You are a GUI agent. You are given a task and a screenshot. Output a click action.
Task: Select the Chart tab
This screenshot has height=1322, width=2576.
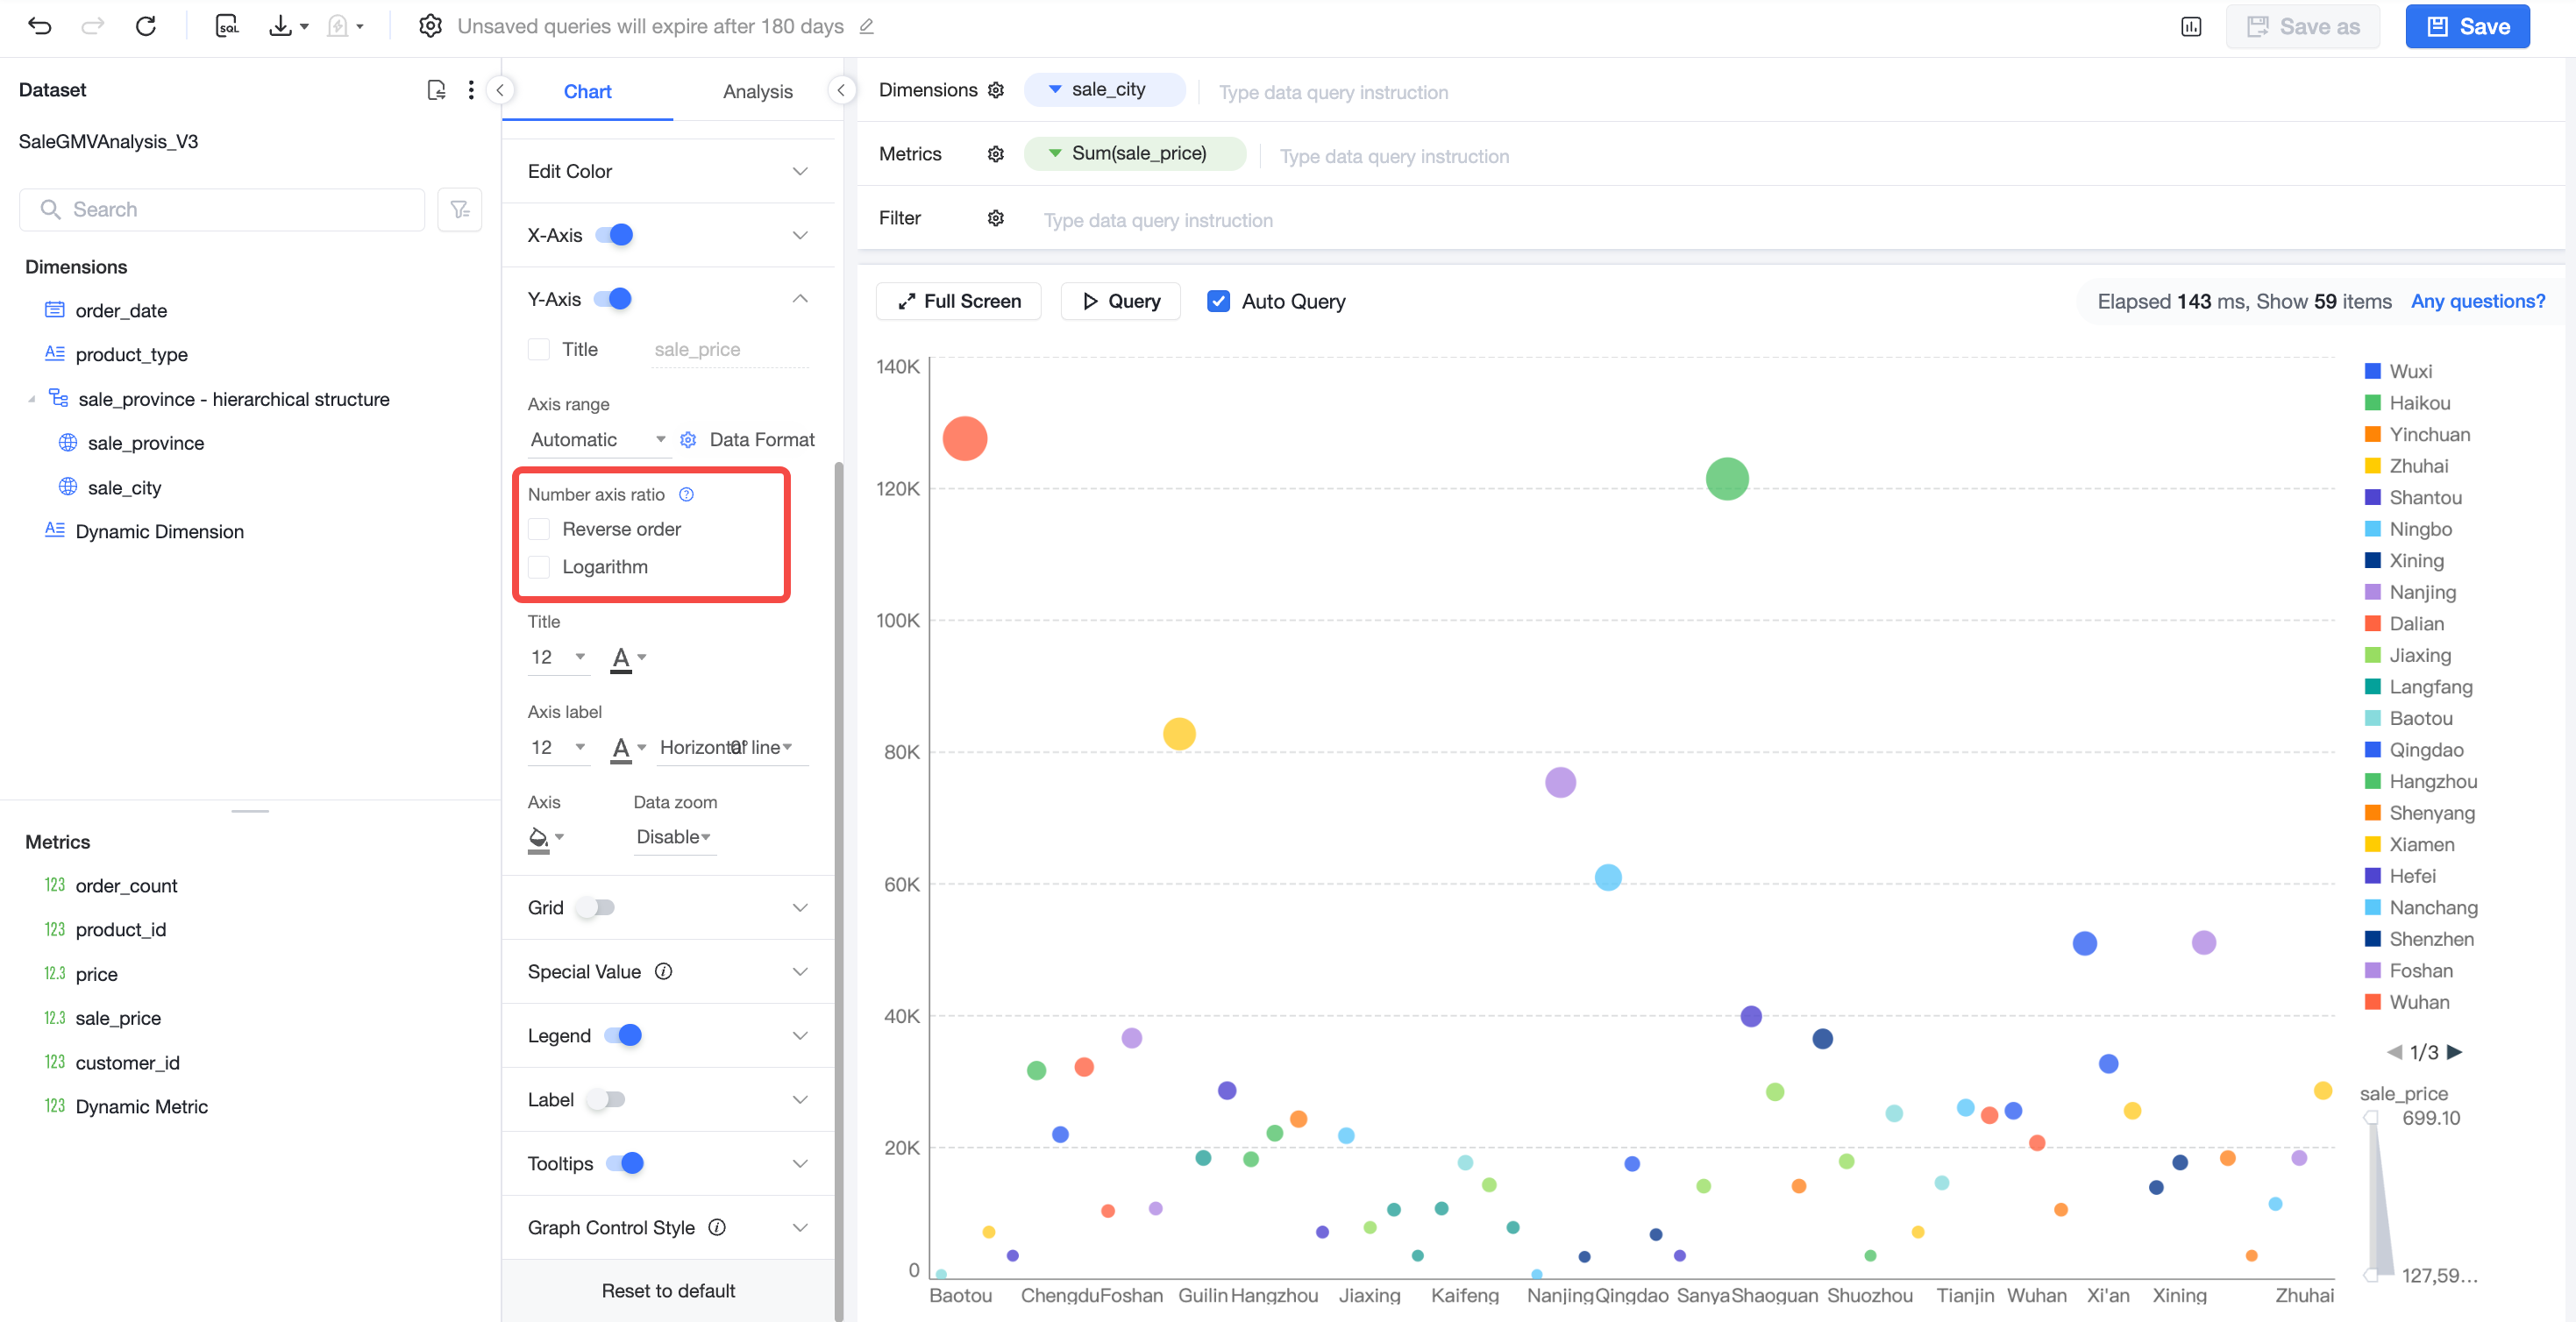tap(587, 92)
